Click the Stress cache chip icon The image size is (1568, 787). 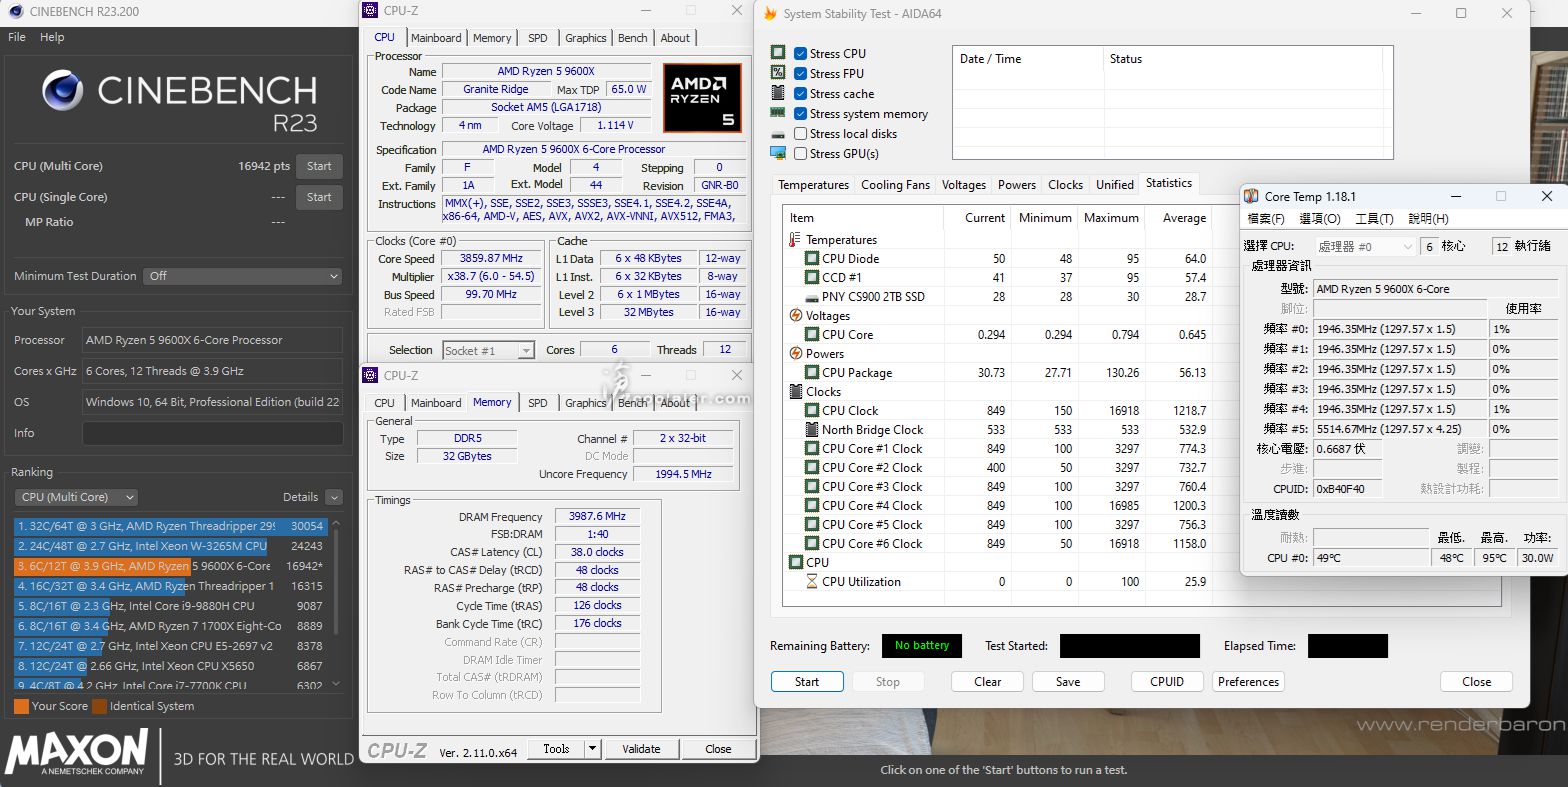click(x=778, y=93)
